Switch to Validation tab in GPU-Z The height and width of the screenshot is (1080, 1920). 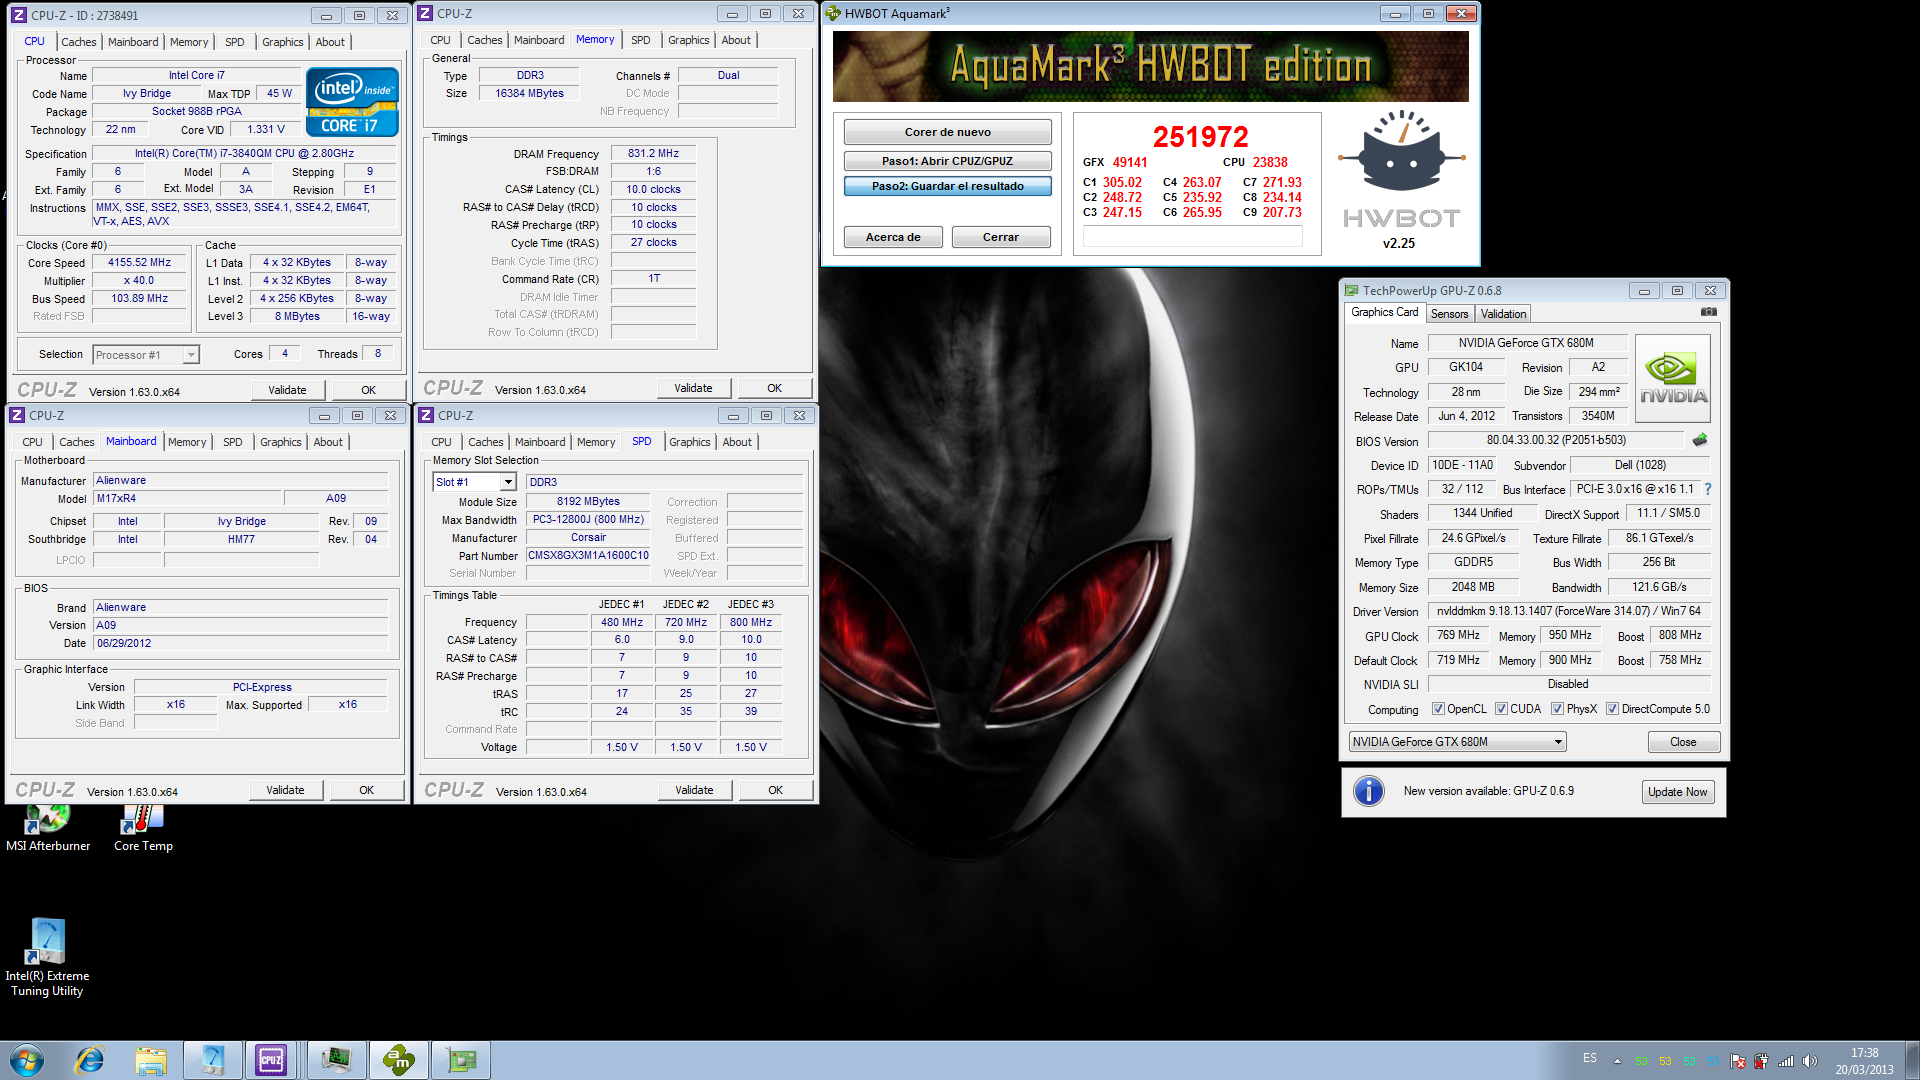pyautogui.click(x=1503, y=314)
